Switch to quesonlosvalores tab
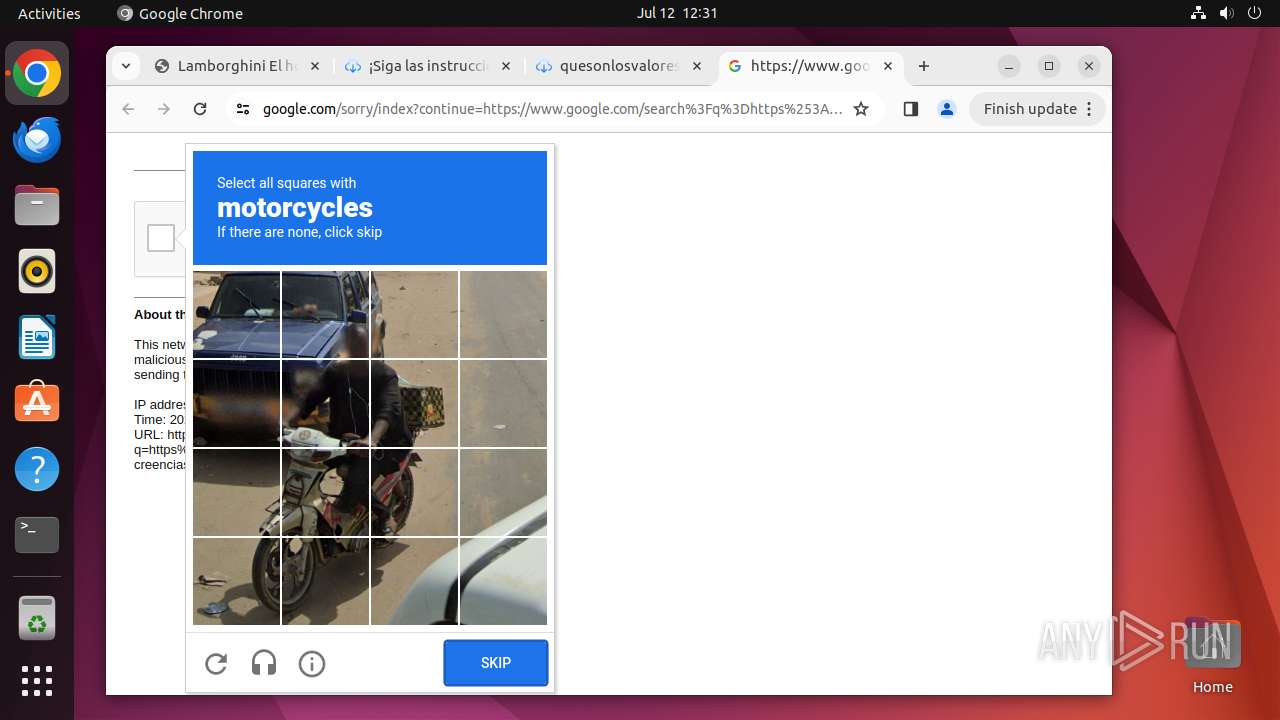 [x=618, y=66]
